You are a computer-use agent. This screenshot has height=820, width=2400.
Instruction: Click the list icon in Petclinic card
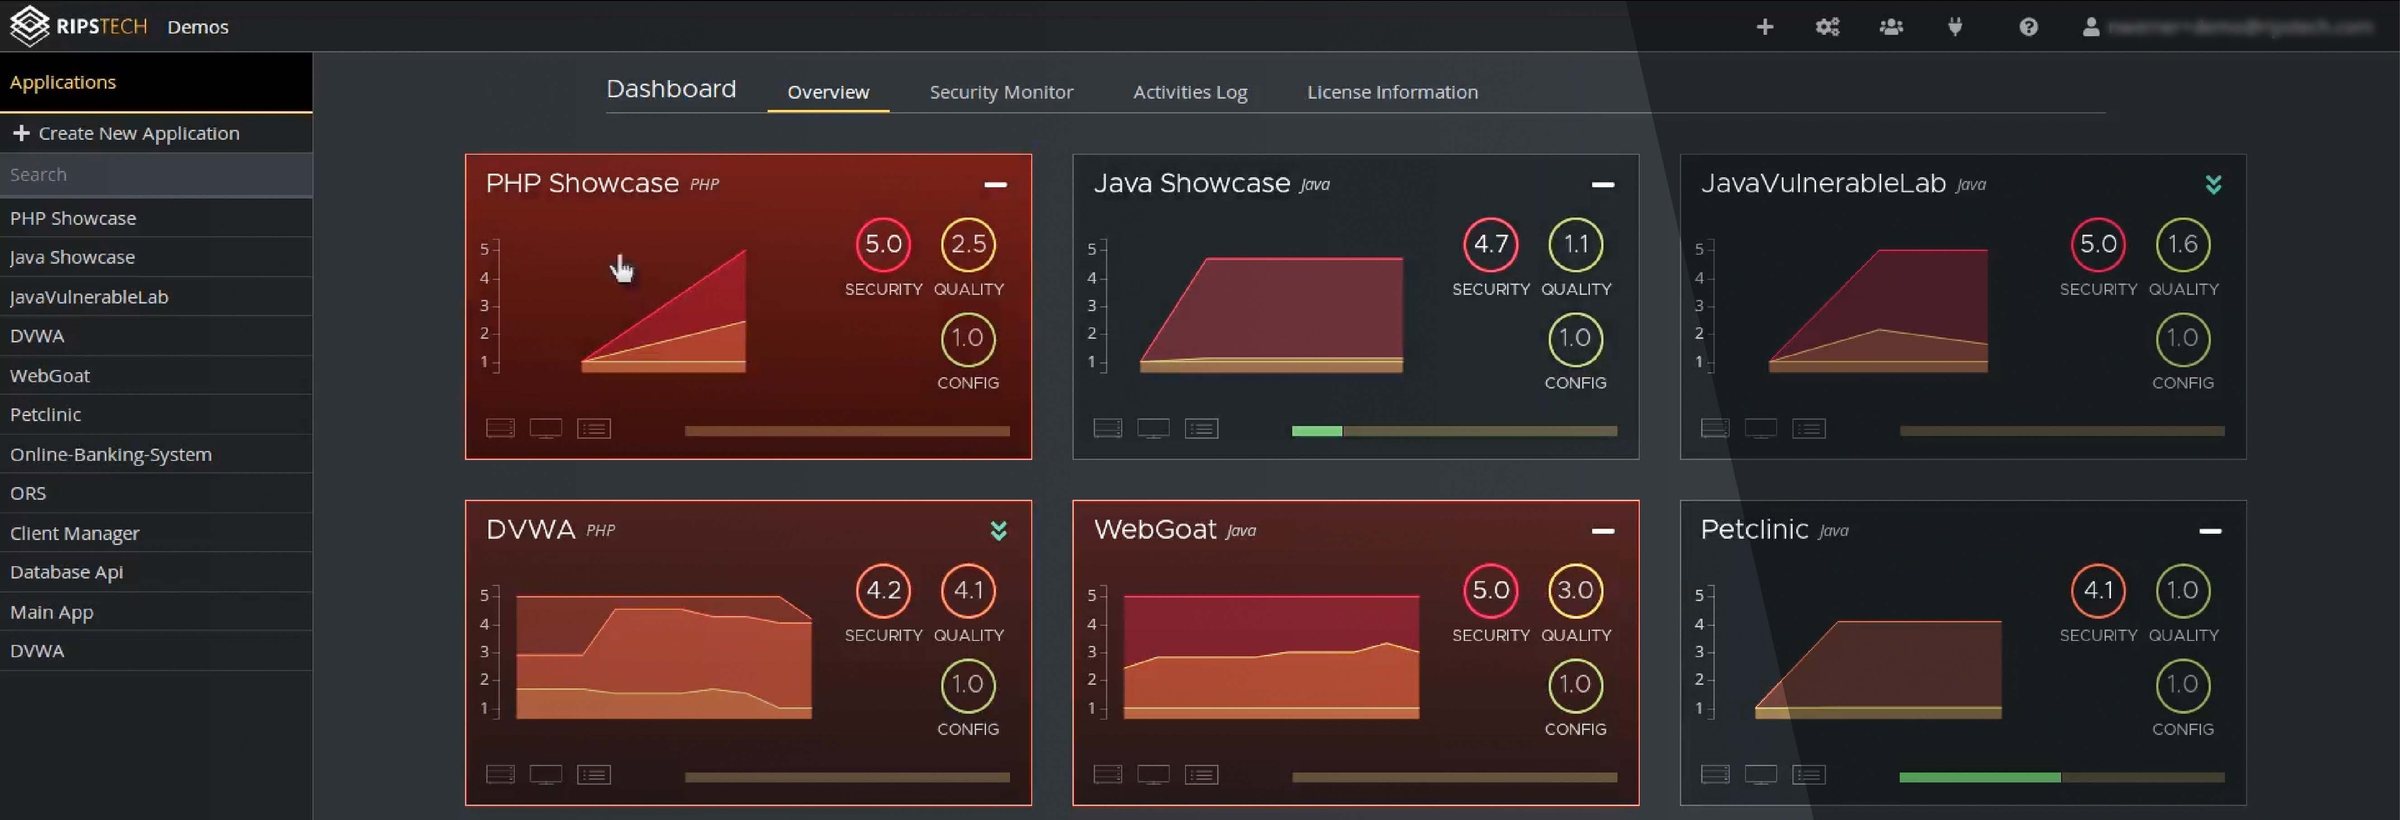click(x=1809, y=774)
